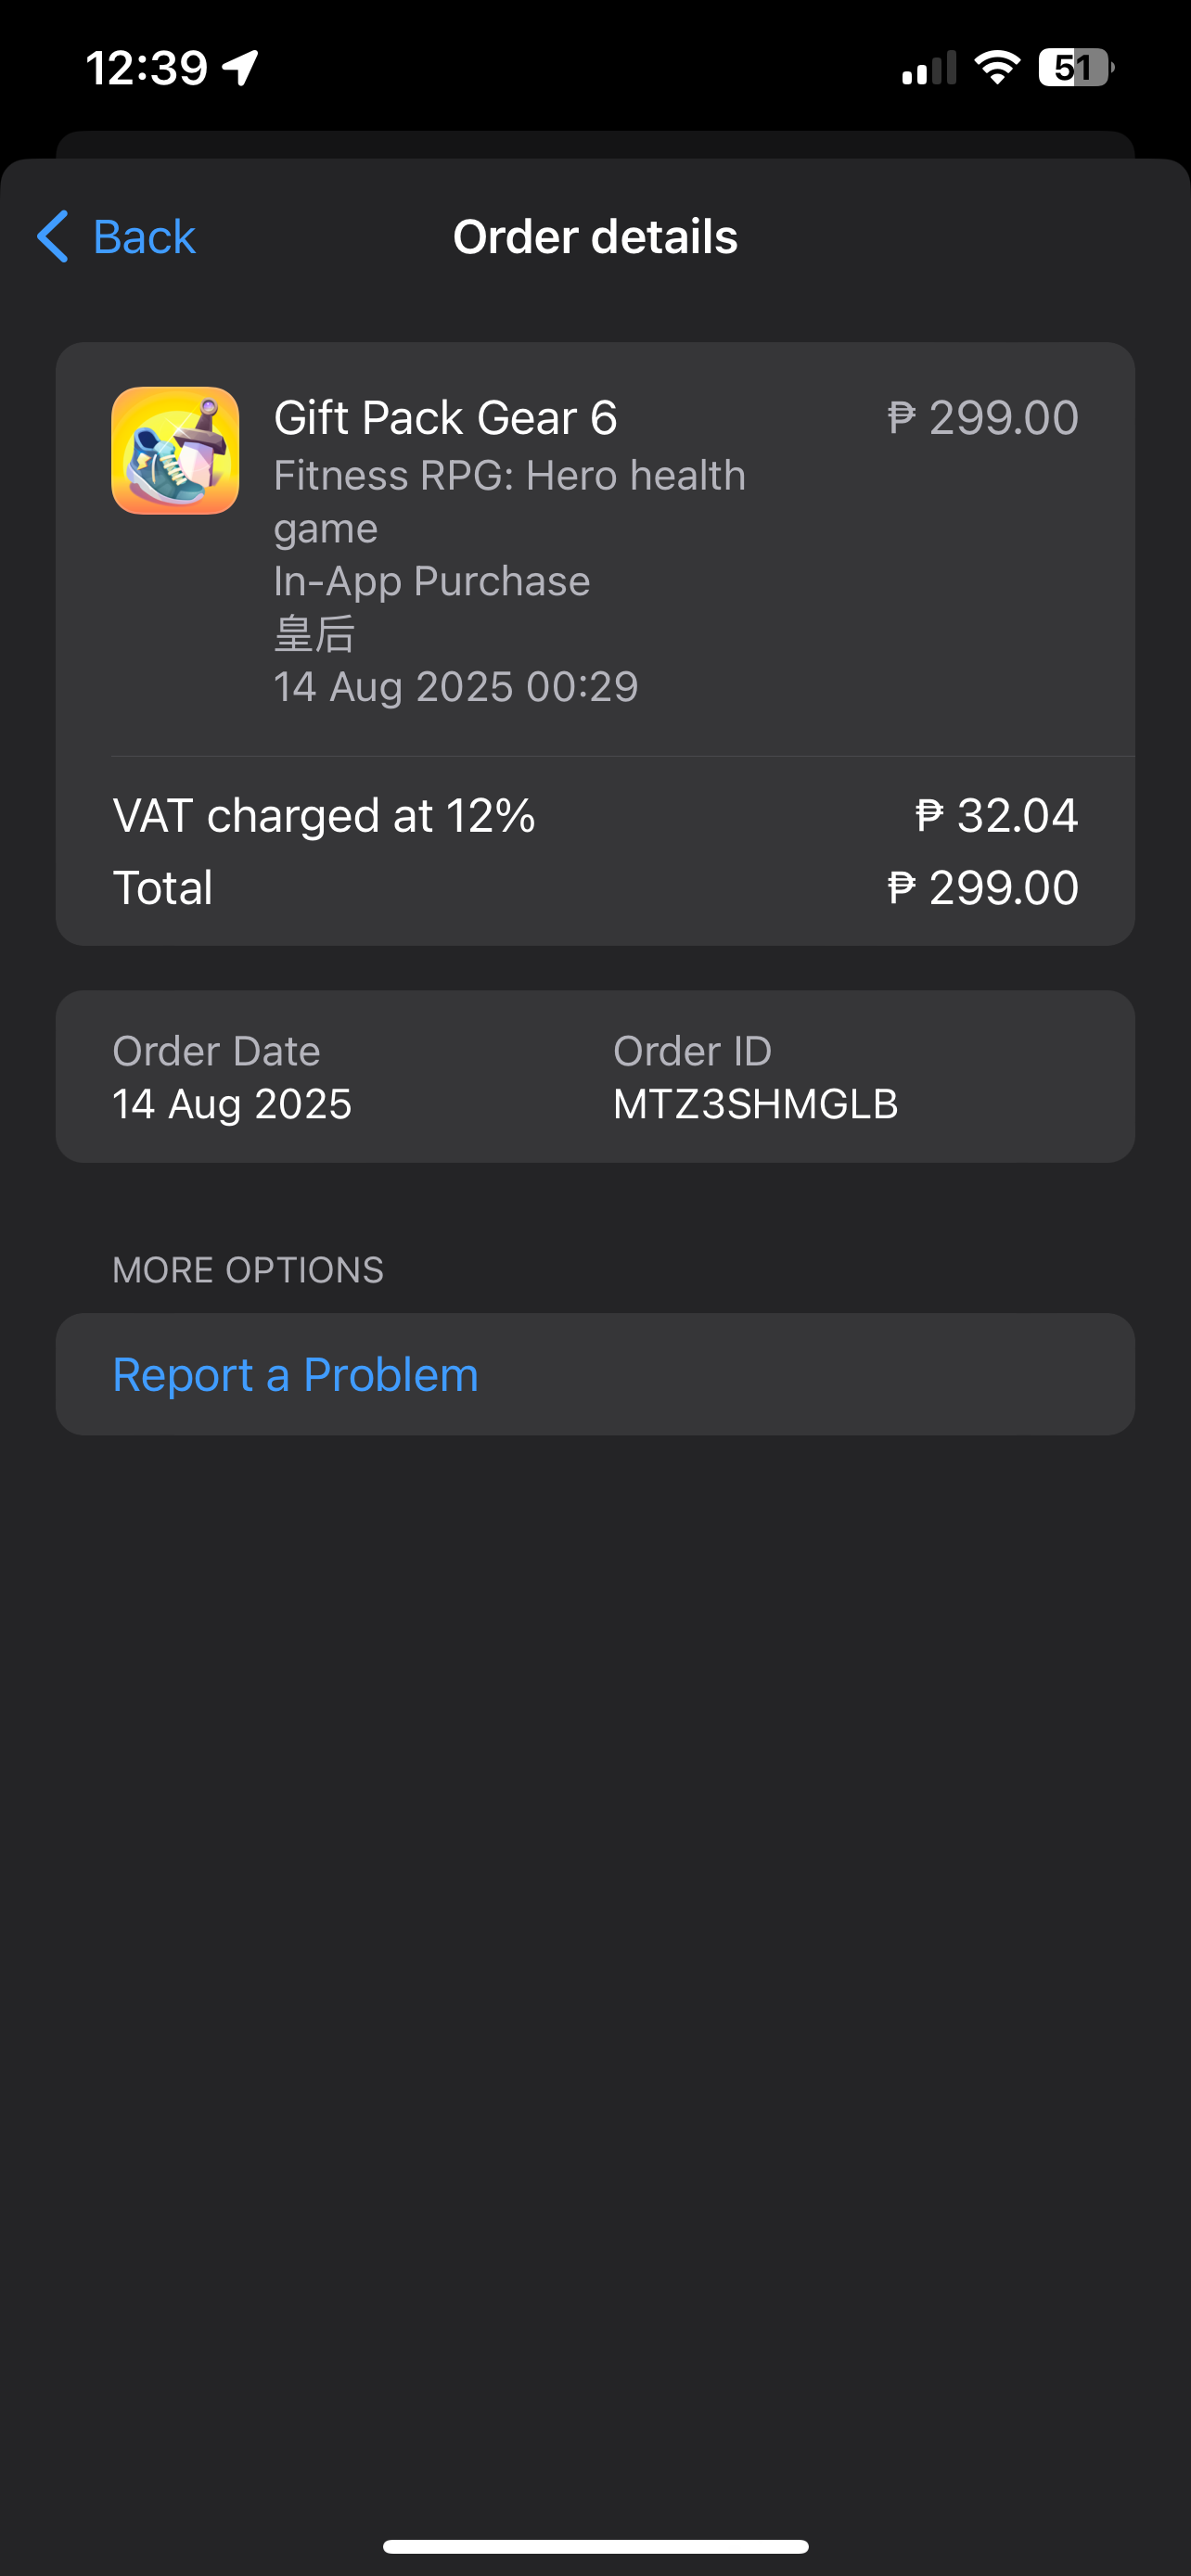Tap the Order ID MTZ3SHMGLB value
Image resolution: width=1191 pixels, height=2576 pixels.
click(x=756, y=1104)
